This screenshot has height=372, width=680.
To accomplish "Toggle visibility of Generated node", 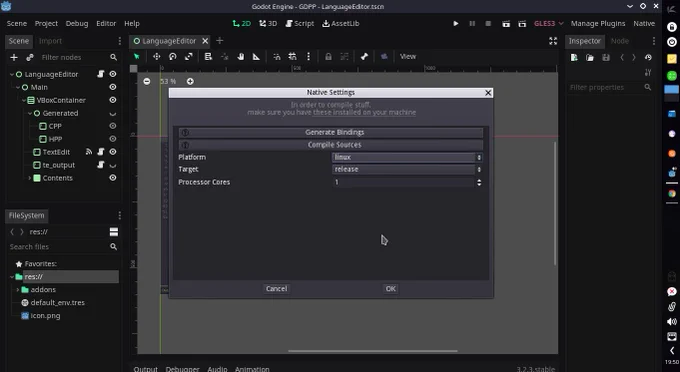I will pyautogui.click(x=113, y=114).
